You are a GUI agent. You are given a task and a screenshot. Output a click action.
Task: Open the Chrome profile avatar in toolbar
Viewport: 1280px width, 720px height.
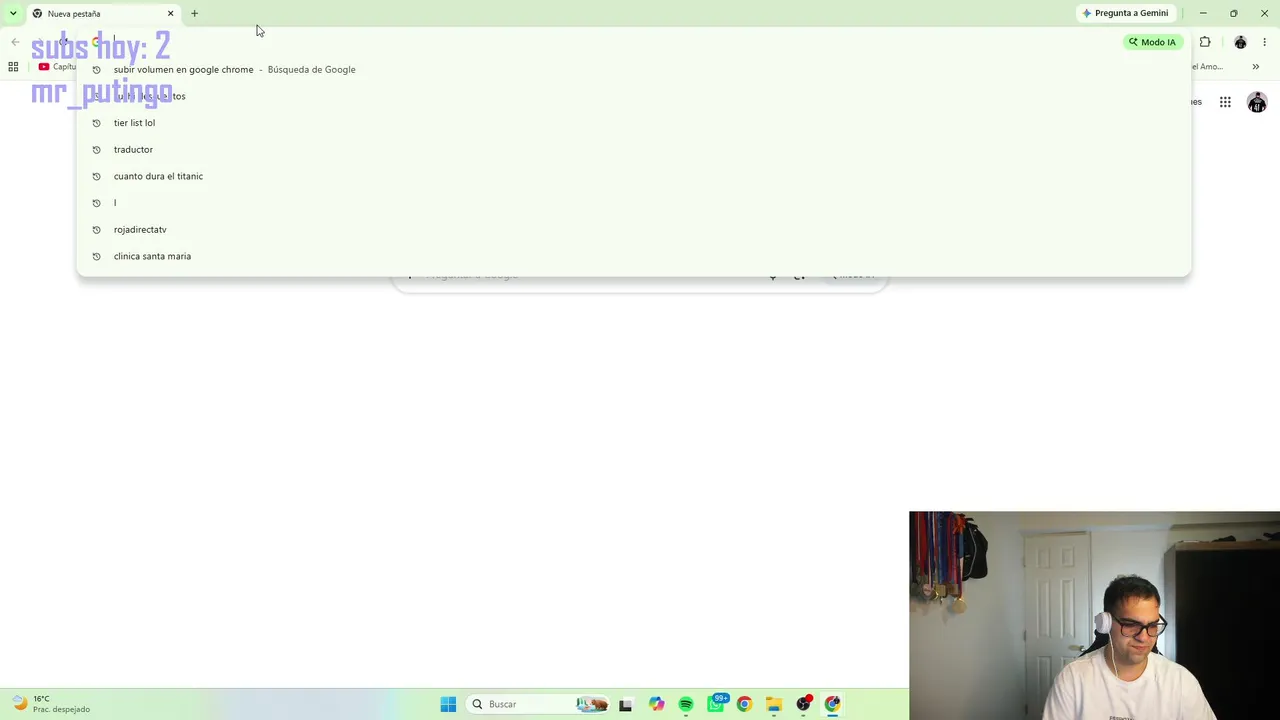tap(1240, 42)
